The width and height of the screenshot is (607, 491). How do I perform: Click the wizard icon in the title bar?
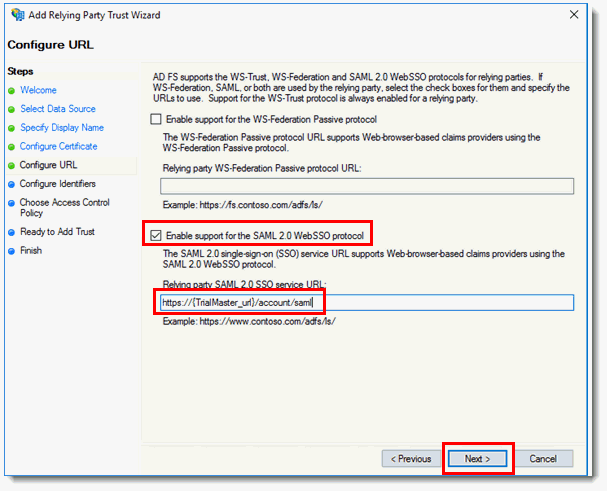point(16,15)
